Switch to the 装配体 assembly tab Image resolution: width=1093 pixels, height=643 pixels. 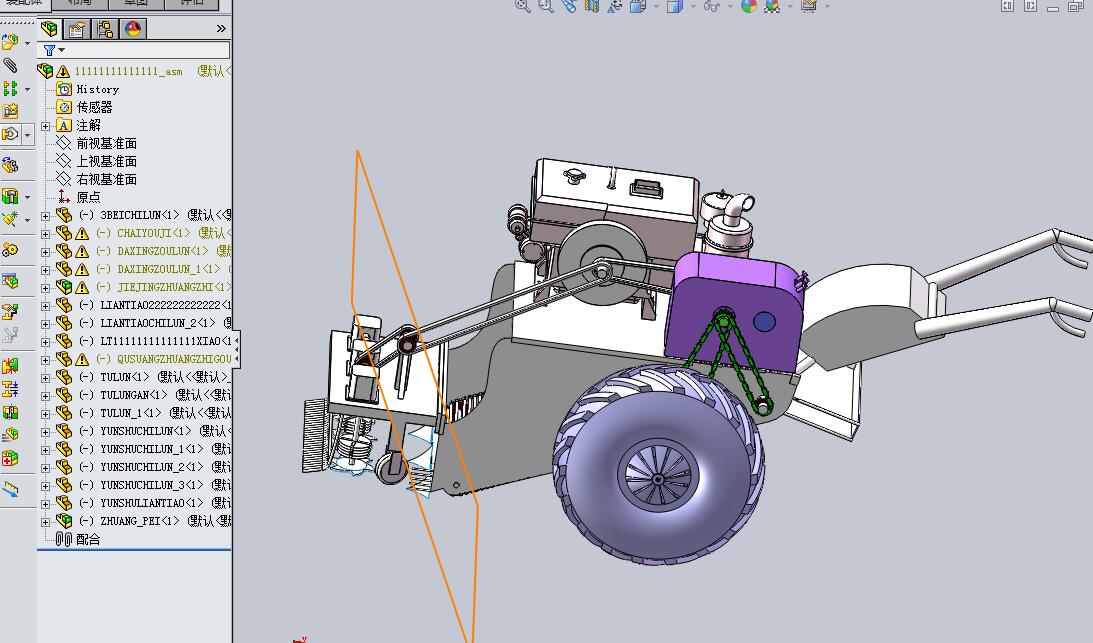click(24, 3)
